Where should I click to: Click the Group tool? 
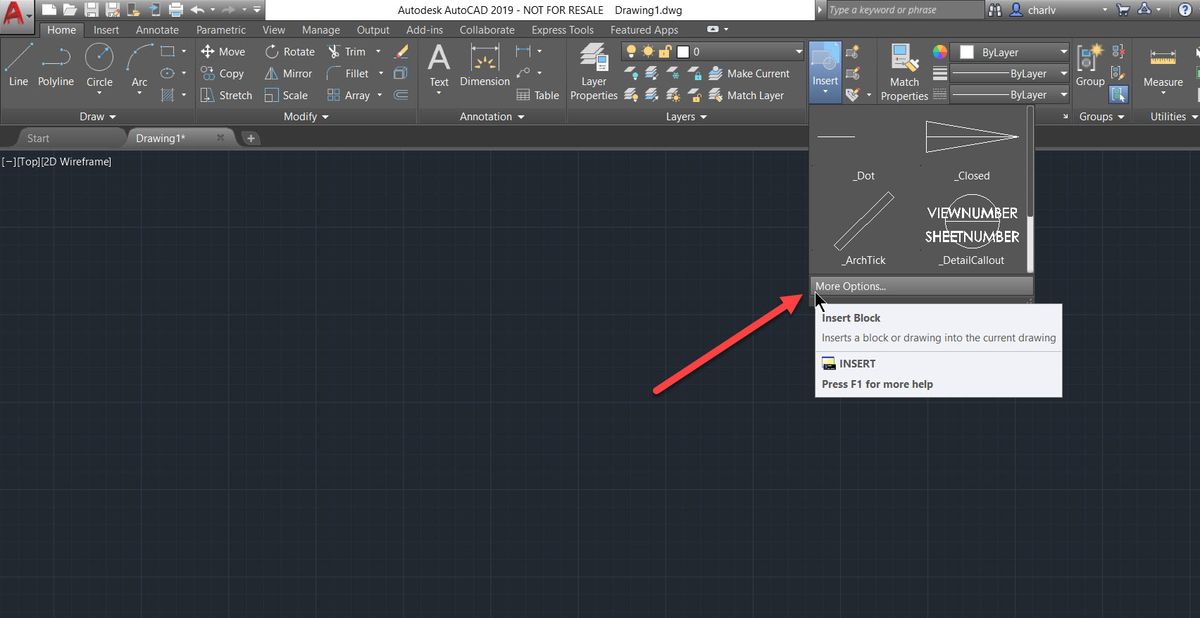tap(1090, 66)
